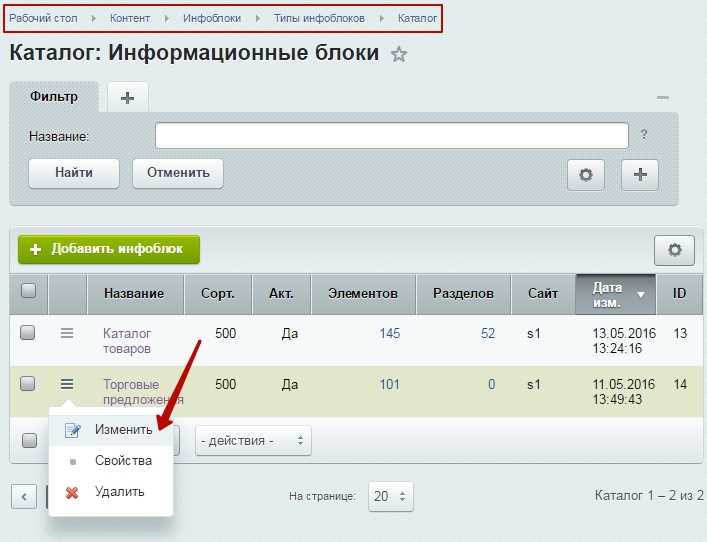Sort by ID column header

pyautogui.click(x=679, y=294)
